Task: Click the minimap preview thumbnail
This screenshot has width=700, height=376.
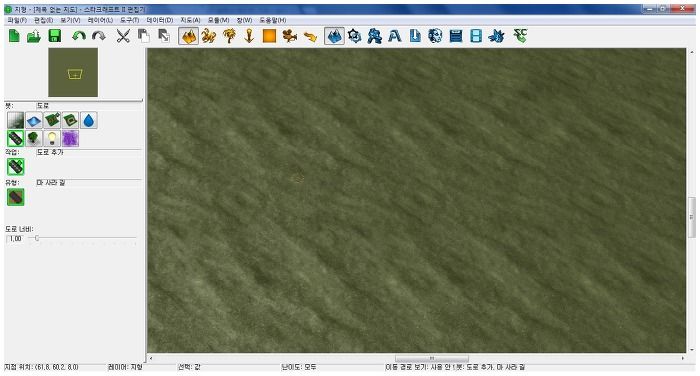Action: [x=73, y=72]
